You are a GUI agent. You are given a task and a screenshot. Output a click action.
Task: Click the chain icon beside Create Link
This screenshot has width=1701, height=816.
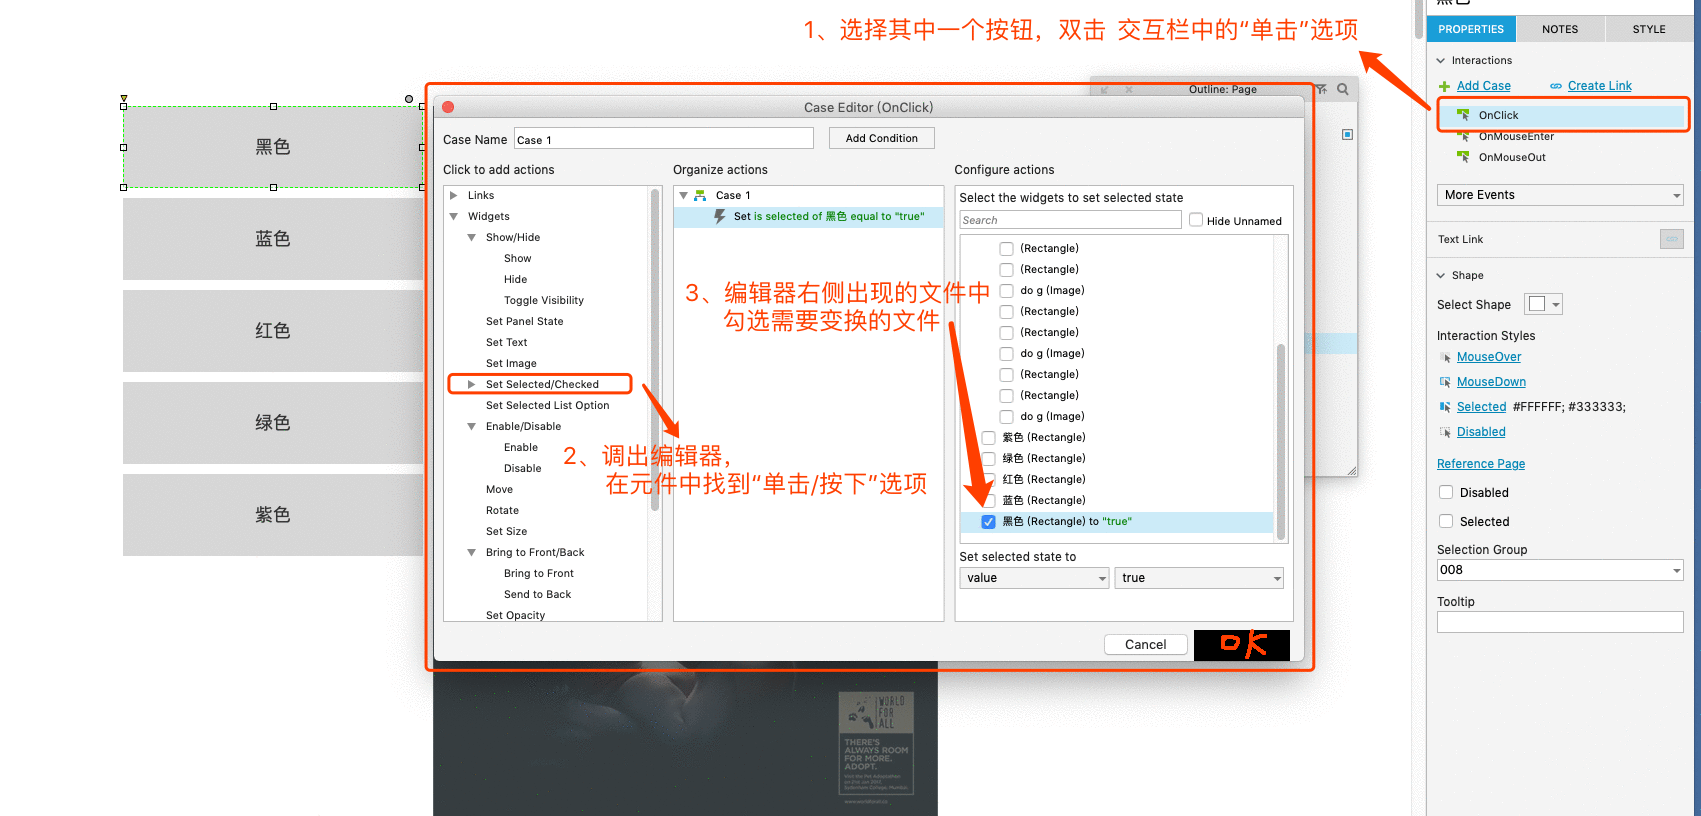(1556, 87)
